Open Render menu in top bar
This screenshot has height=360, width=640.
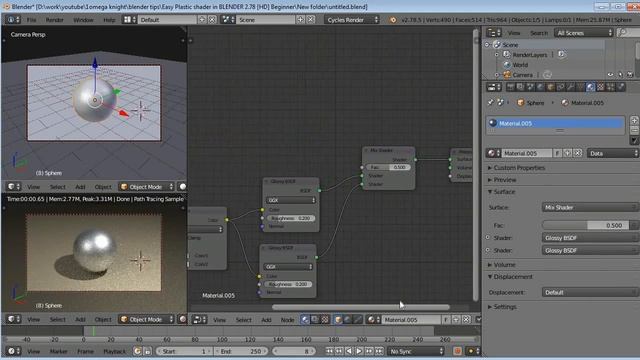point(54,20)
